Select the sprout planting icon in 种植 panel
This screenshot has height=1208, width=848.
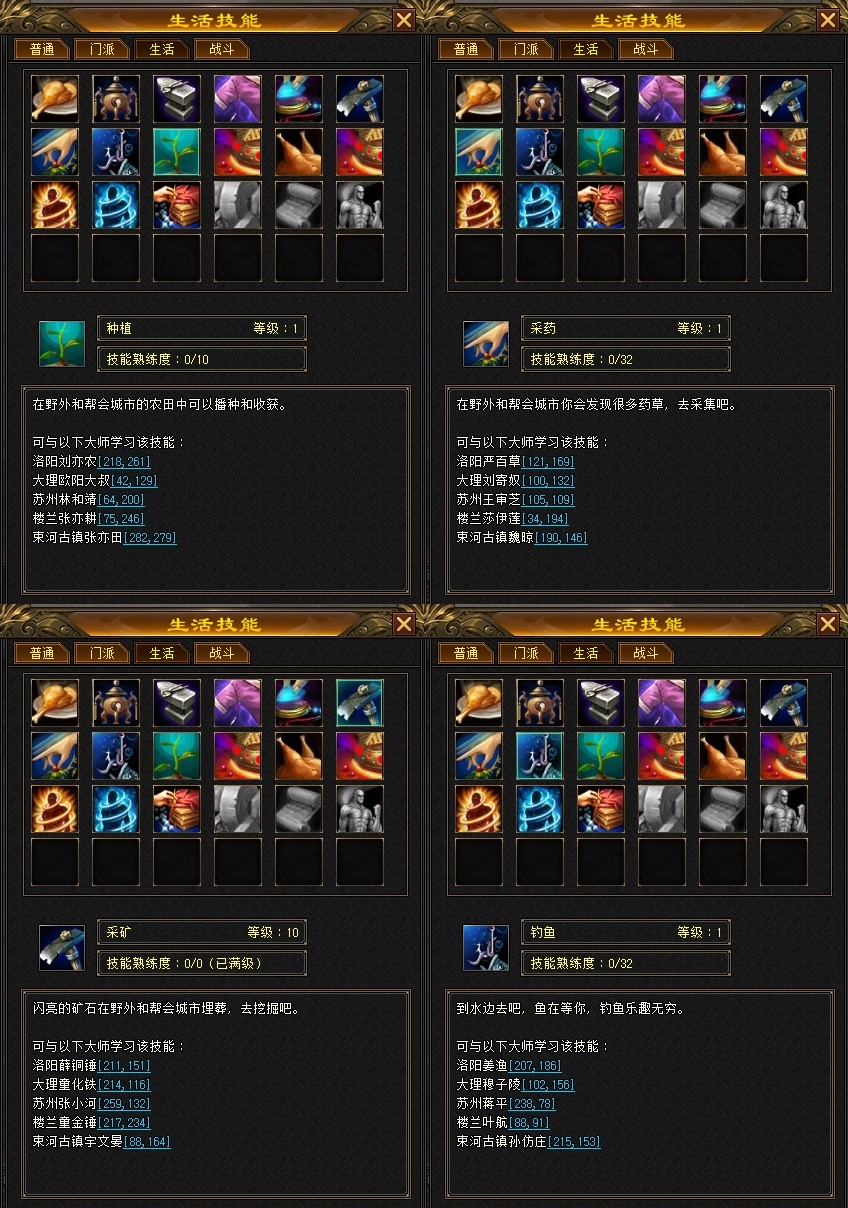pyautogui.click(x=177, y=152)
